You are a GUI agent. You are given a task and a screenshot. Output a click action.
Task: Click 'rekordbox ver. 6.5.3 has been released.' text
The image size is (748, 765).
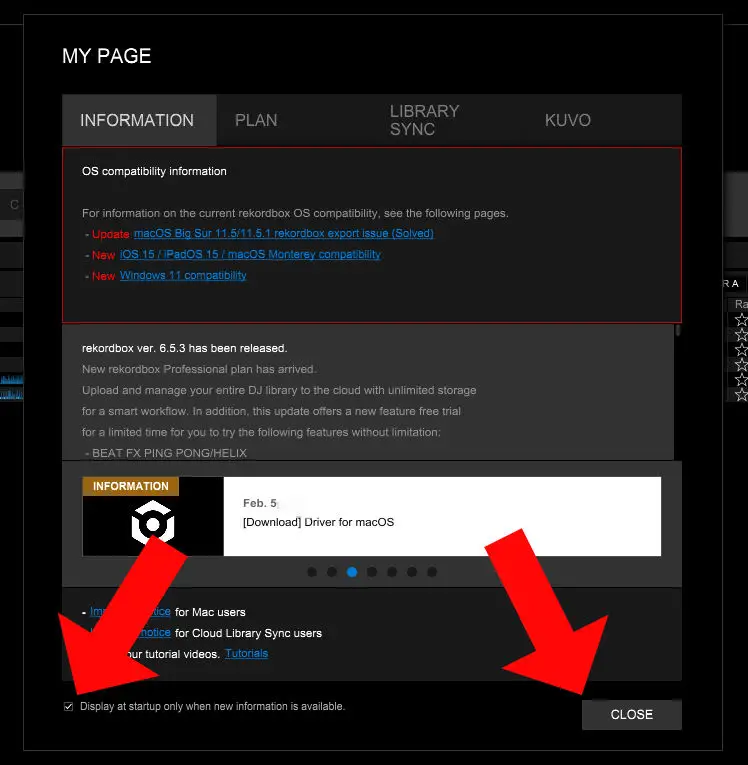click(x=184, y=348)
